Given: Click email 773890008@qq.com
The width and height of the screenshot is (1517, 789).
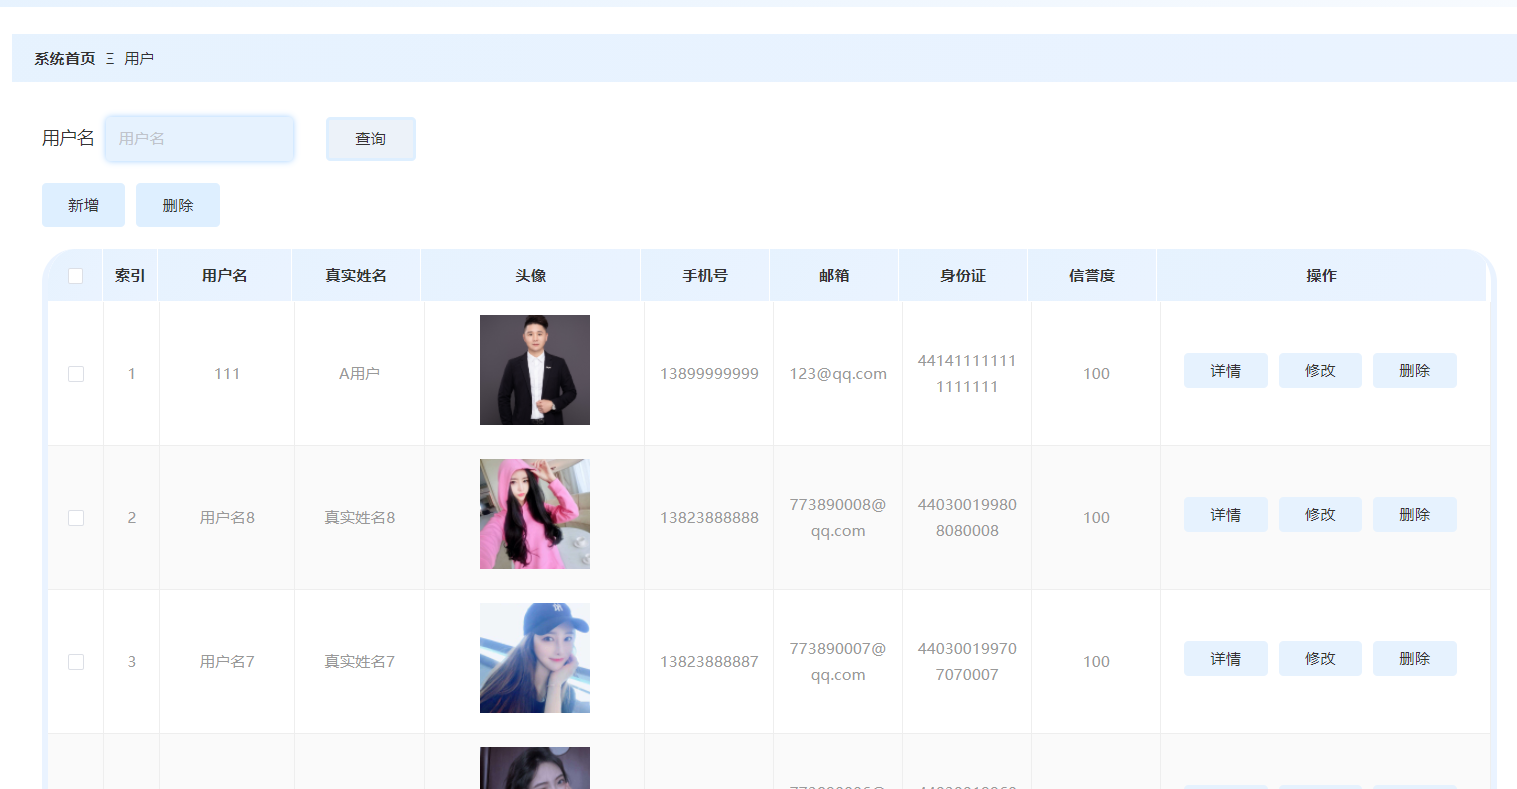Looking at the screenshot, I should click(x=838, y=518).
